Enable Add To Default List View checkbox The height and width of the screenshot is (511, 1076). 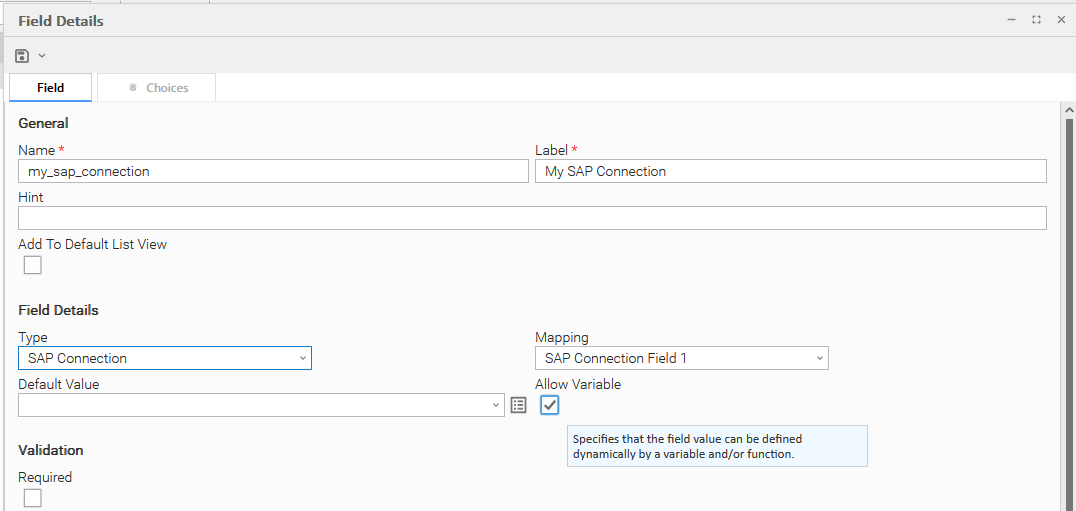tap(33, 265)
